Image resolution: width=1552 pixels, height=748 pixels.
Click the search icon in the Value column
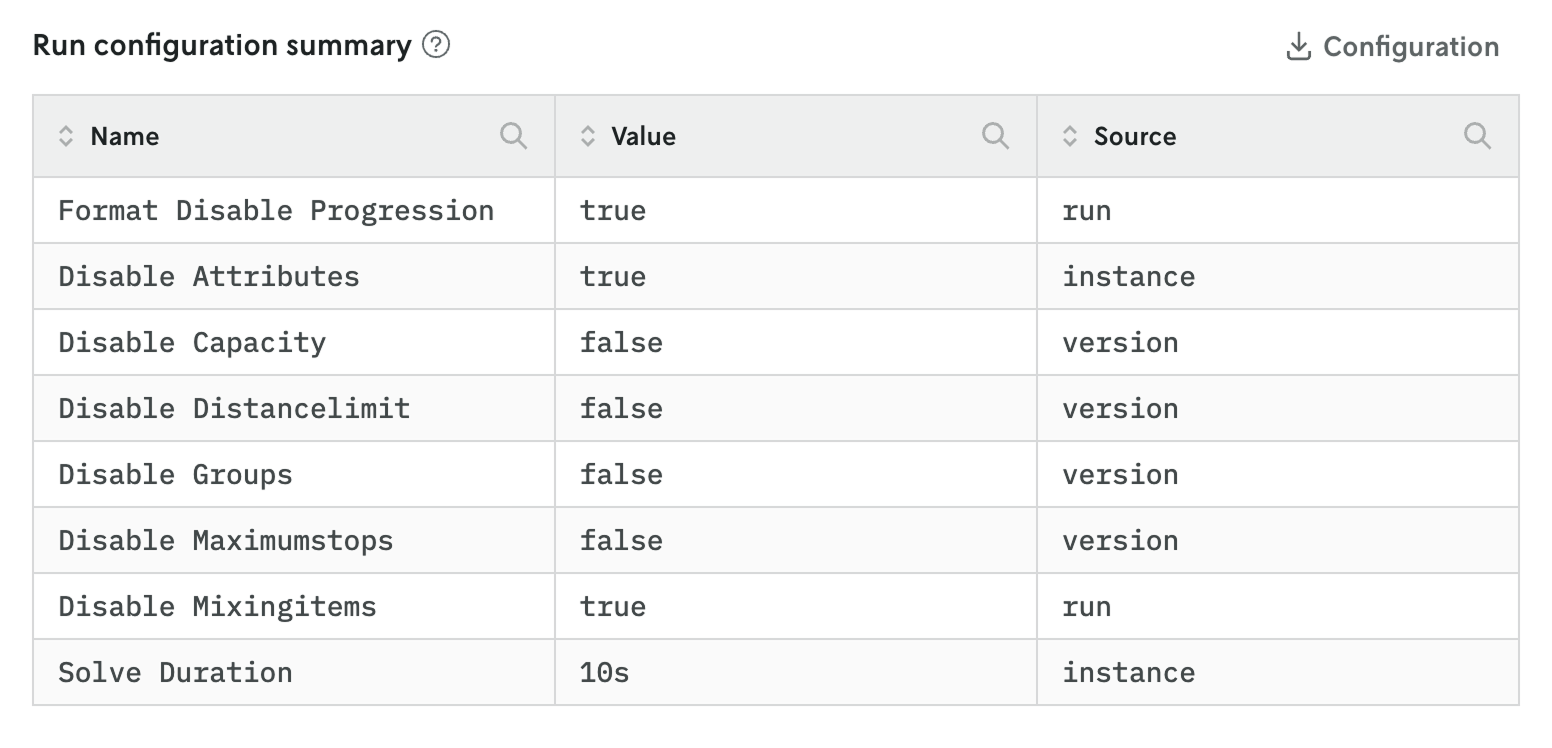[x=995, y=136]
